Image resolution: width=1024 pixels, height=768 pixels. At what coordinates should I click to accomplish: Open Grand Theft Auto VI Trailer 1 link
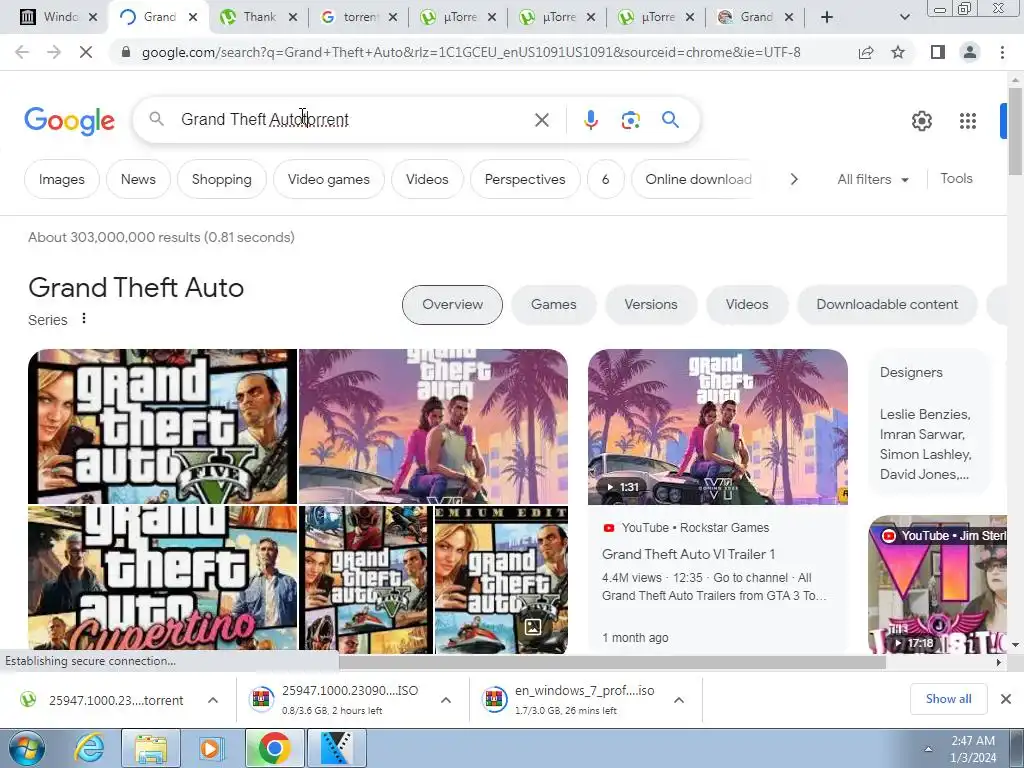point(688,554)
